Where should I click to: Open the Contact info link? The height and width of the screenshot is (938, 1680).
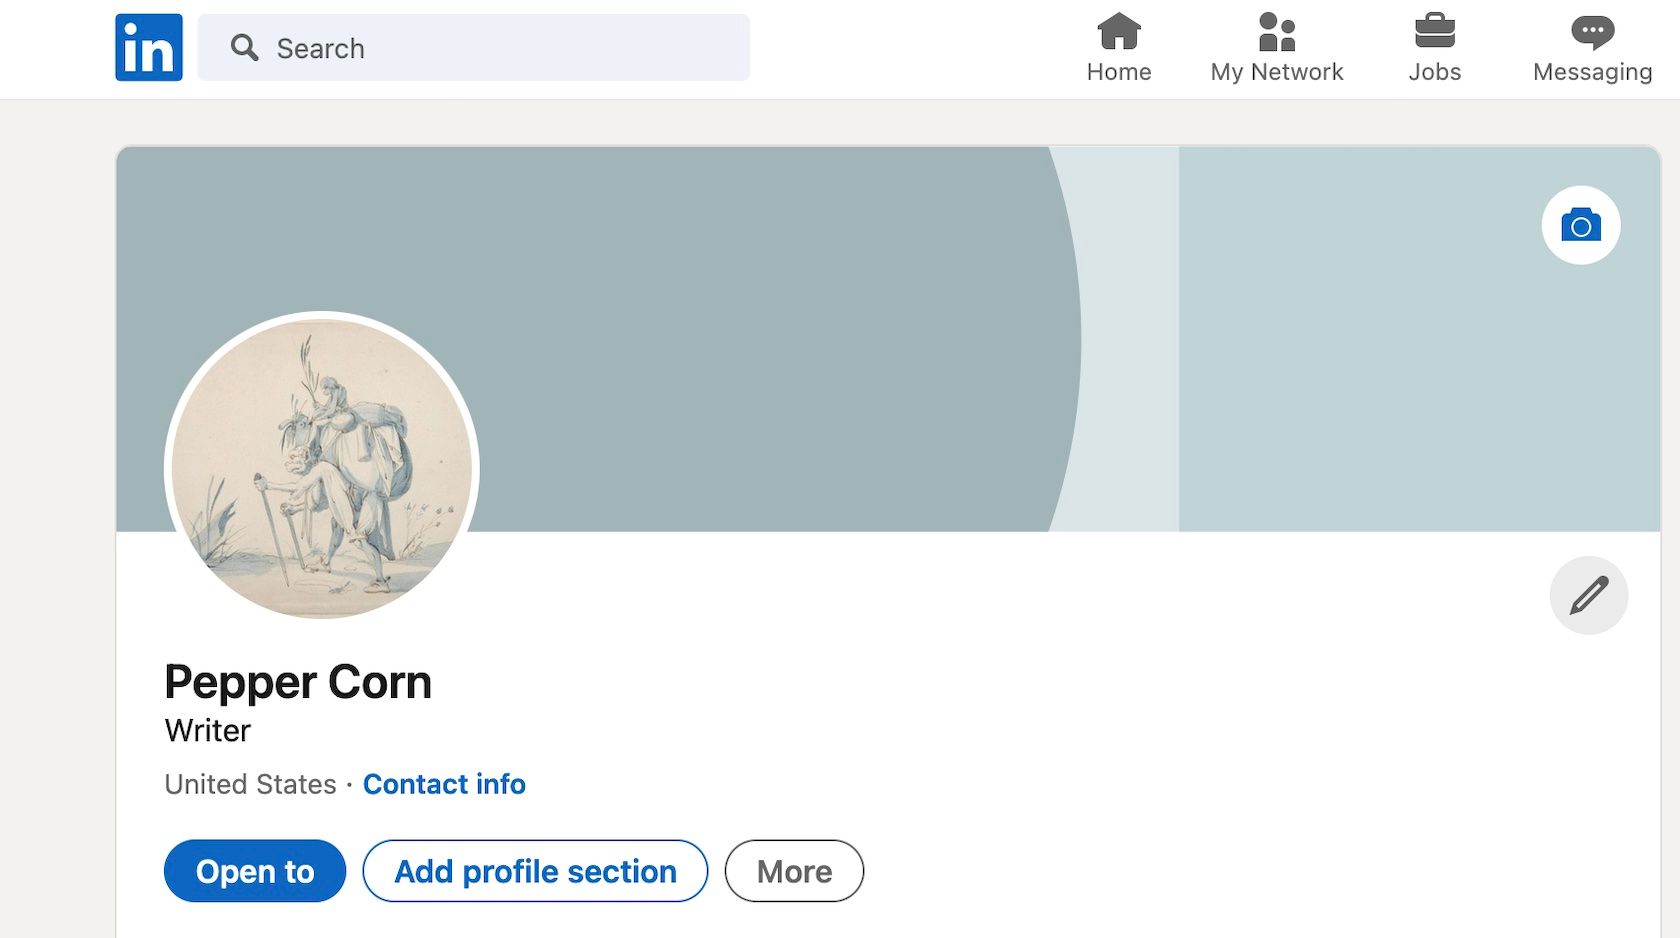(444, 784)
